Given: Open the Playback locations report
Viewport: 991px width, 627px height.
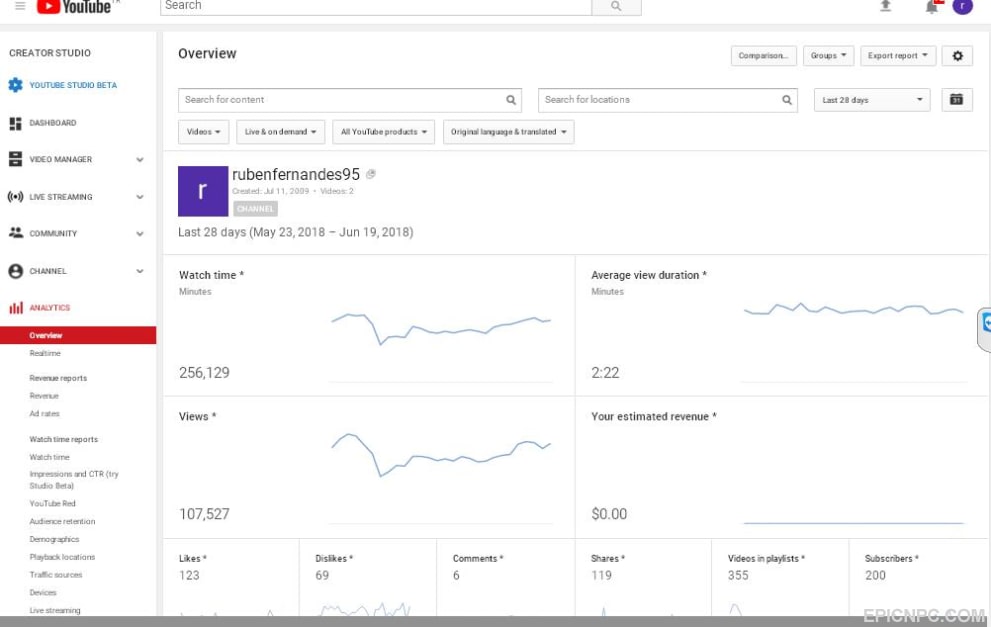Looking at the screenshot, I should click(62, 557).
